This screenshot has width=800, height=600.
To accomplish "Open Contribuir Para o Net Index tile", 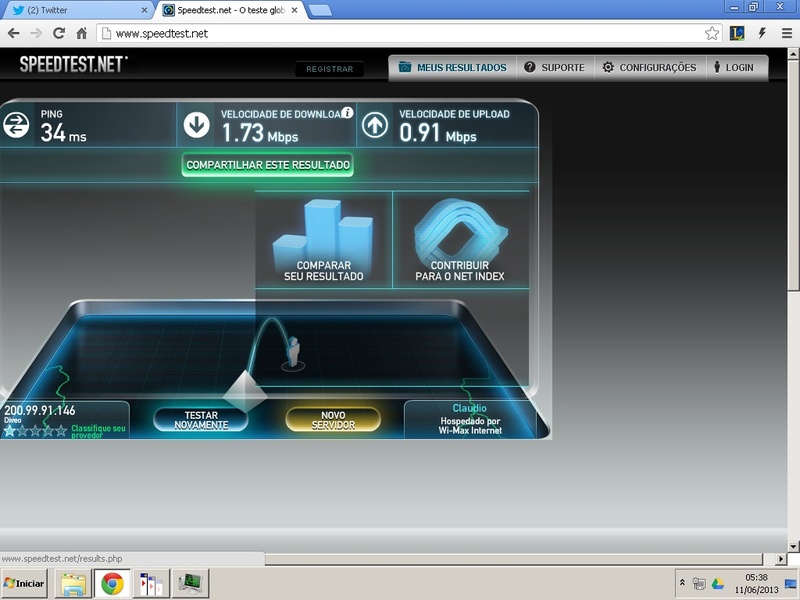I will pyautogui.click(x=460, y=240).
